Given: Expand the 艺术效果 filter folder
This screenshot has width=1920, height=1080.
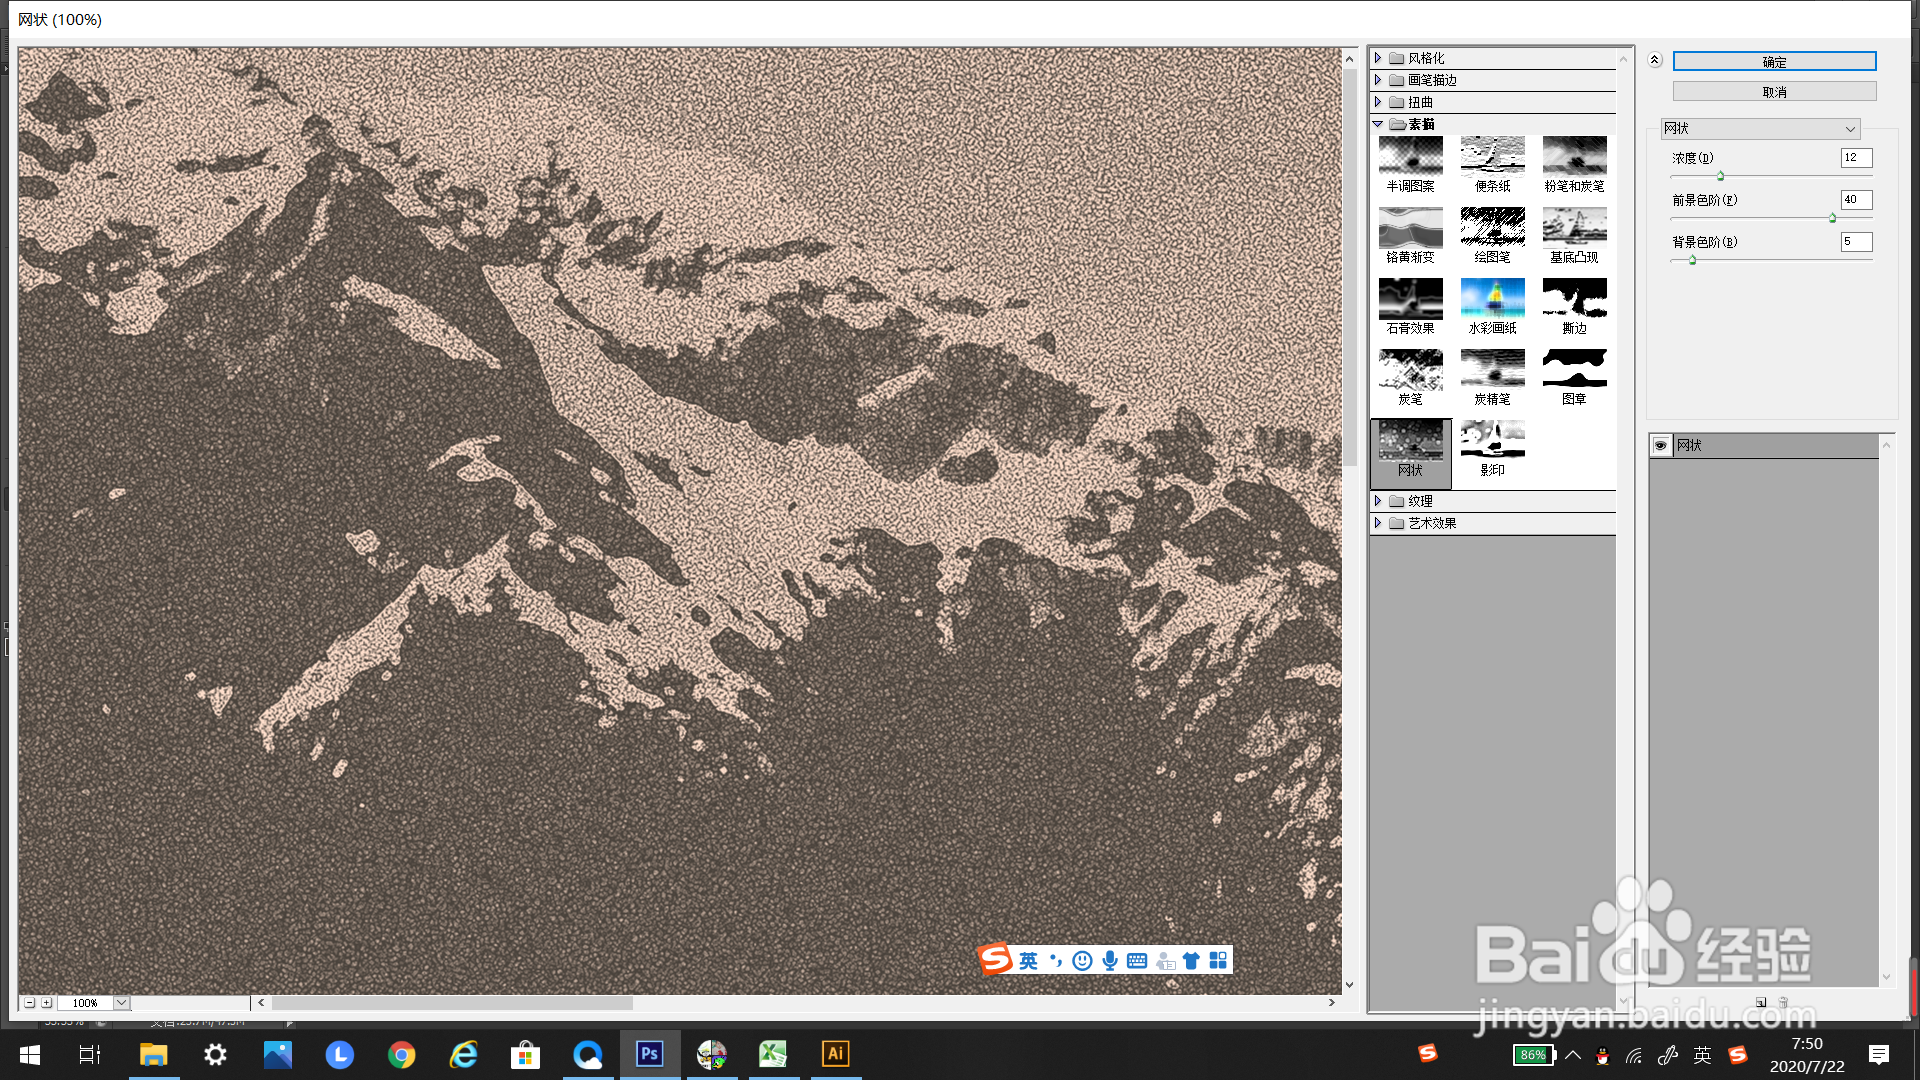Looking at the screenshot, I should [x=1378, y=523].
